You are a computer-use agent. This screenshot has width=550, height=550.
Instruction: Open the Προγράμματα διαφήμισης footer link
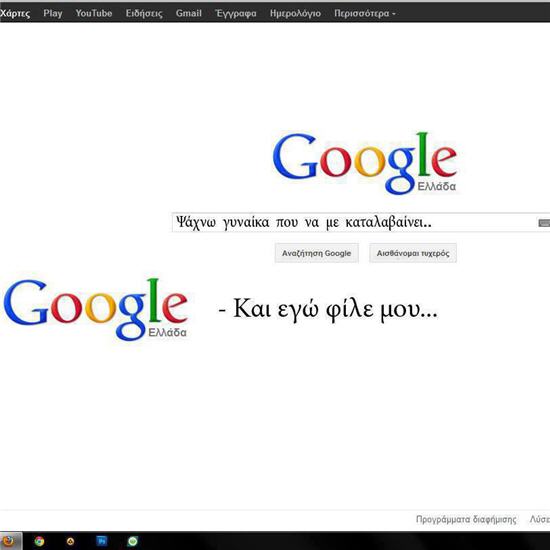coord(466,519)
